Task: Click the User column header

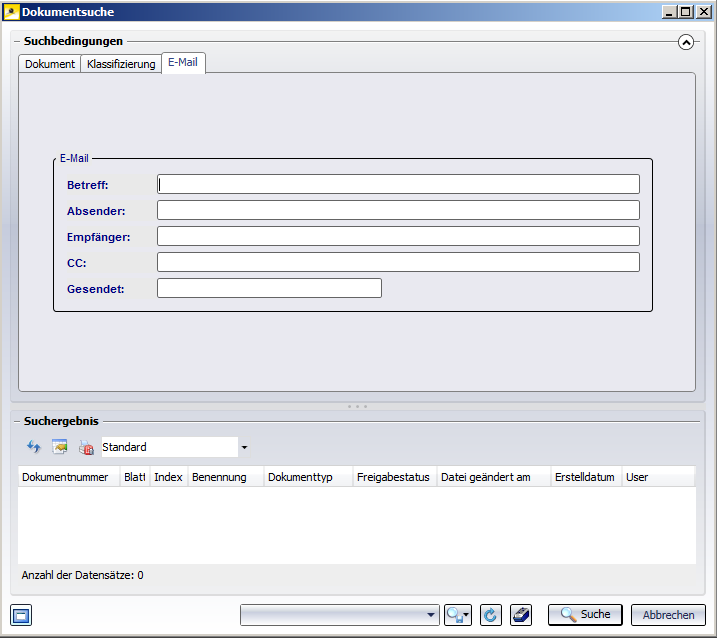Action: click(x=658, y=477)
